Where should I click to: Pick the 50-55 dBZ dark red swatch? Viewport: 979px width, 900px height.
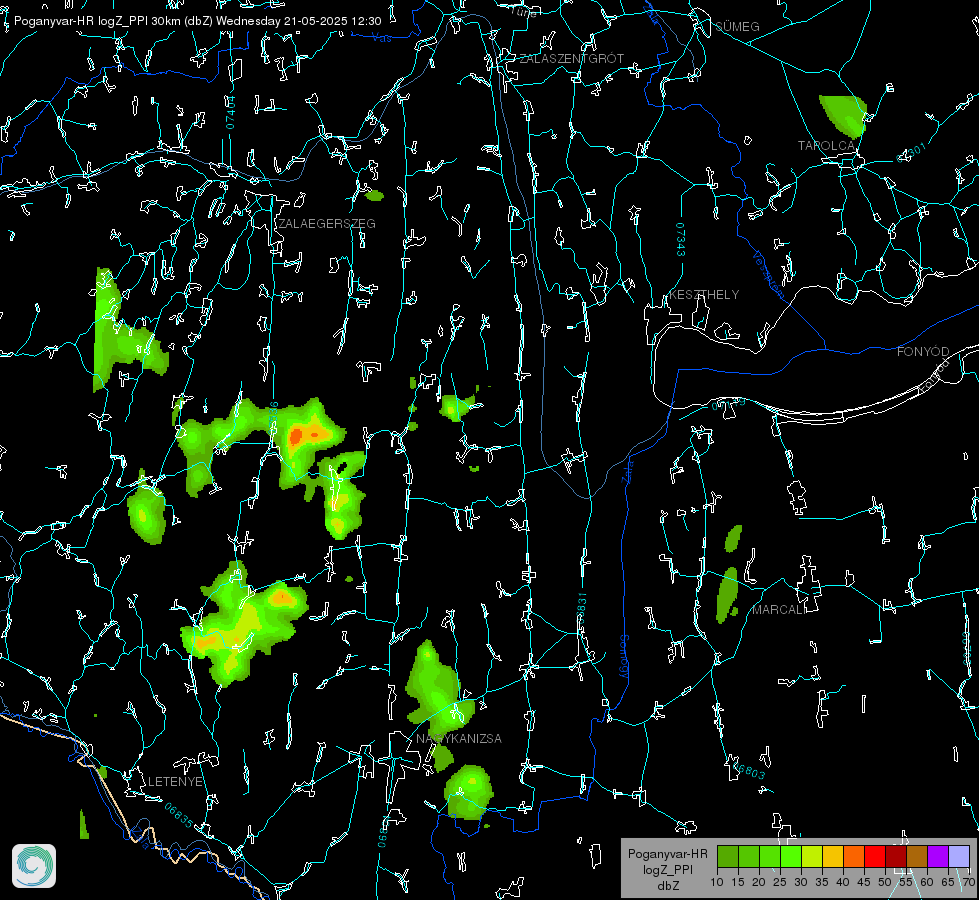[896, 856]
